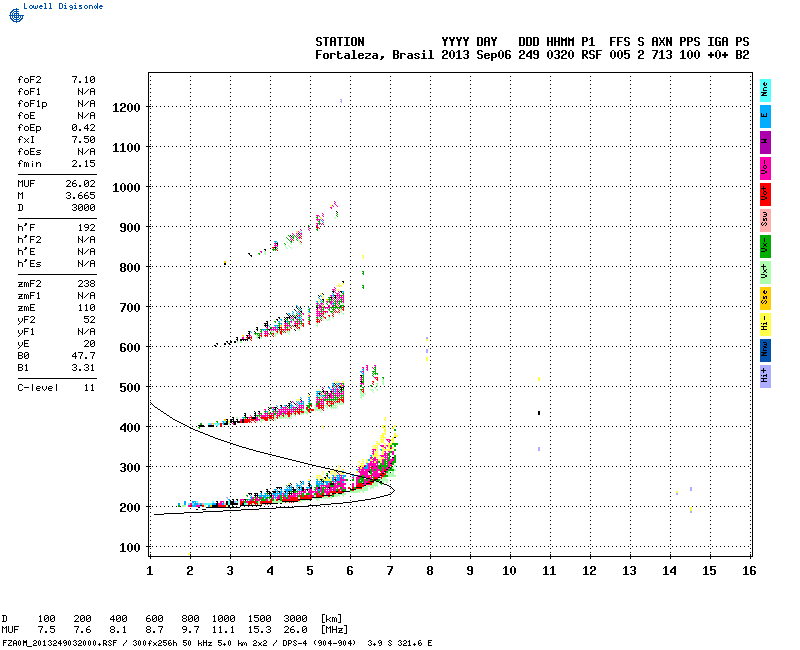
Task: Select the navy Nnw legend swatch
Action: (x=765, y=351)
